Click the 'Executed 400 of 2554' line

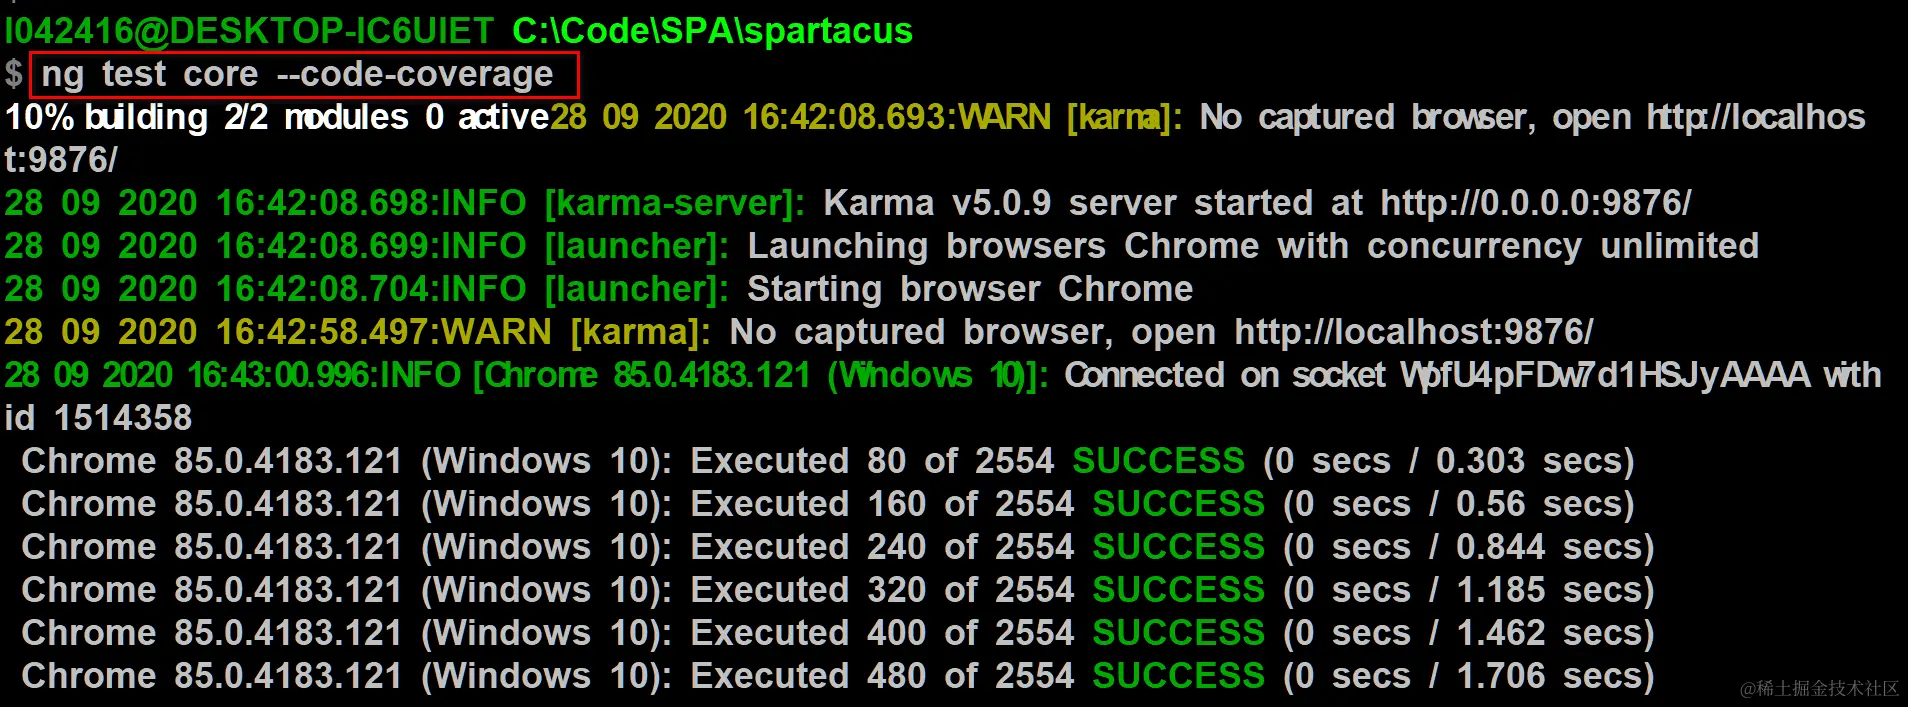tap(838, 633)
